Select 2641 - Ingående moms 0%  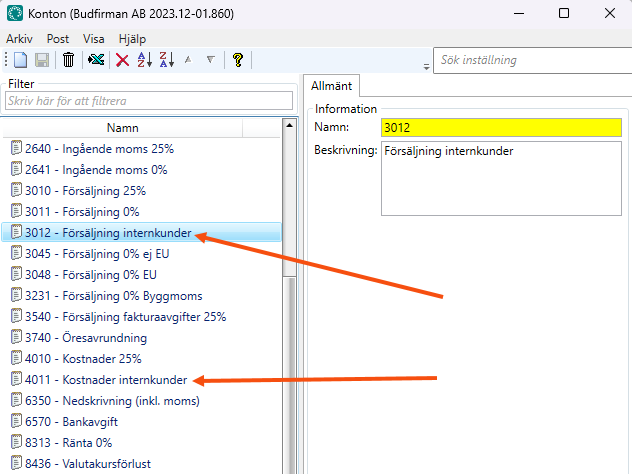tap(141, 170)
